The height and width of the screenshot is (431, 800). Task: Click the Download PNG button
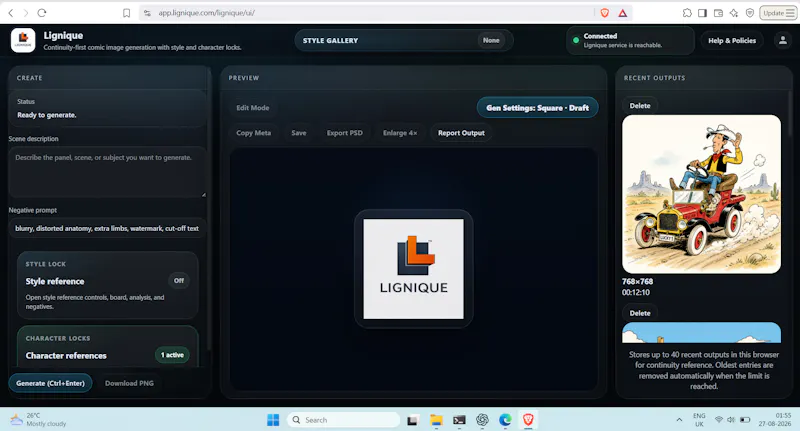[x=129, y=383]
